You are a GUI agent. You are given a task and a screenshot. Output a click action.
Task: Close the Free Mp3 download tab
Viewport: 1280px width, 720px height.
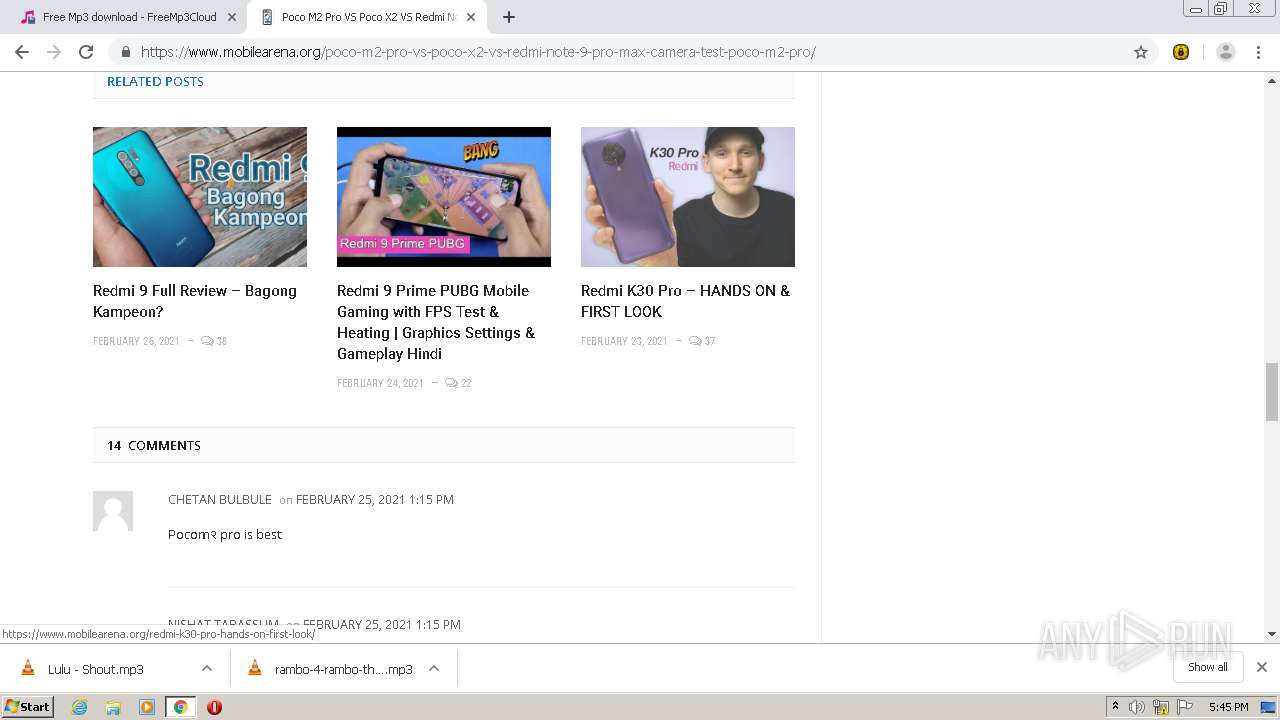232,17
